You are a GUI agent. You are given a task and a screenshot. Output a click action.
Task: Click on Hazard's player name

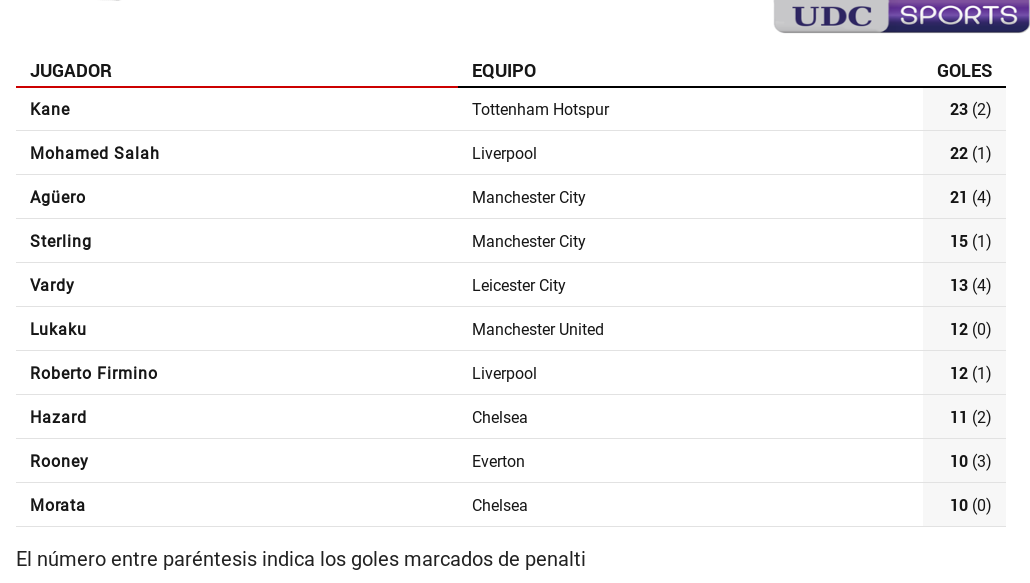click(58, 417)
